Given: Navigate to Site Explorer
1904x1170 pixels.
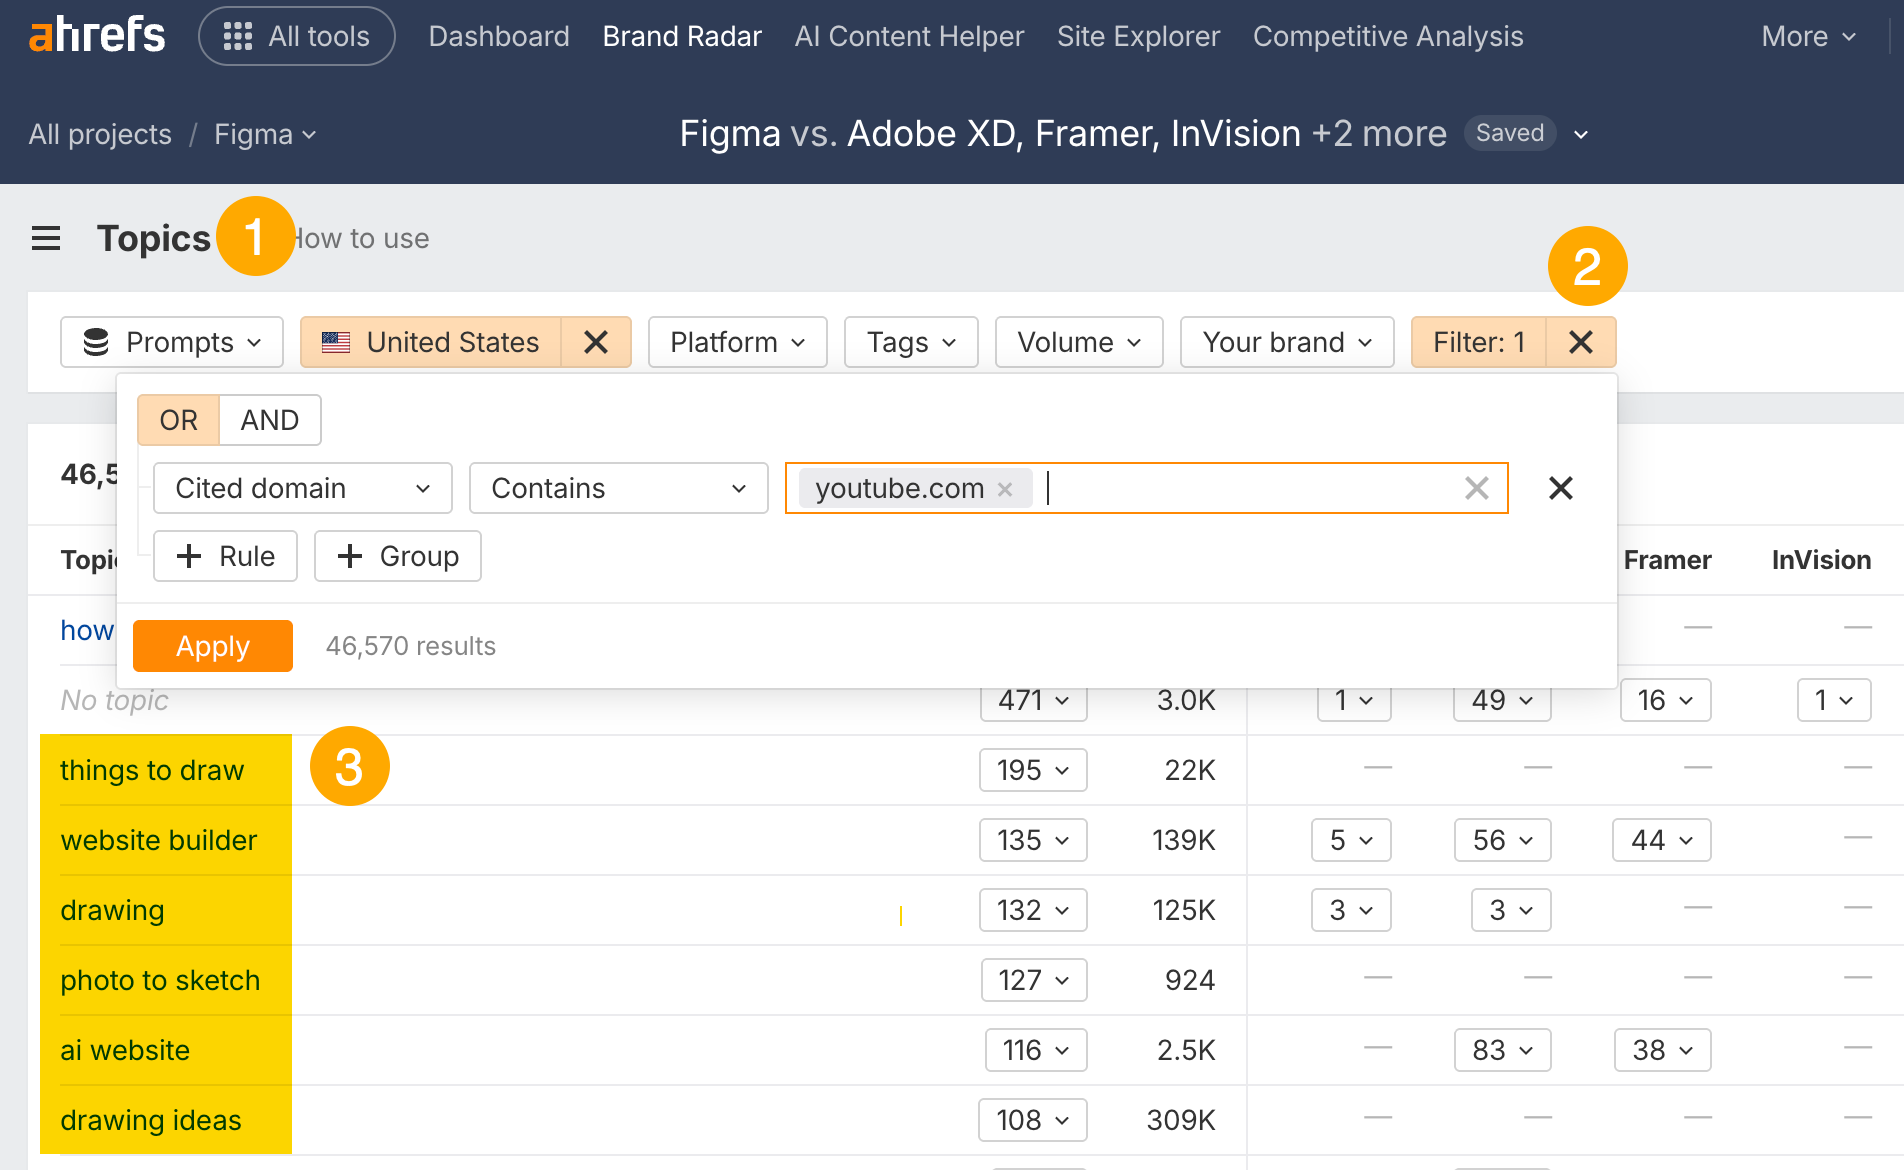Looking at the screenshot, I should [x=1138, y=36].
